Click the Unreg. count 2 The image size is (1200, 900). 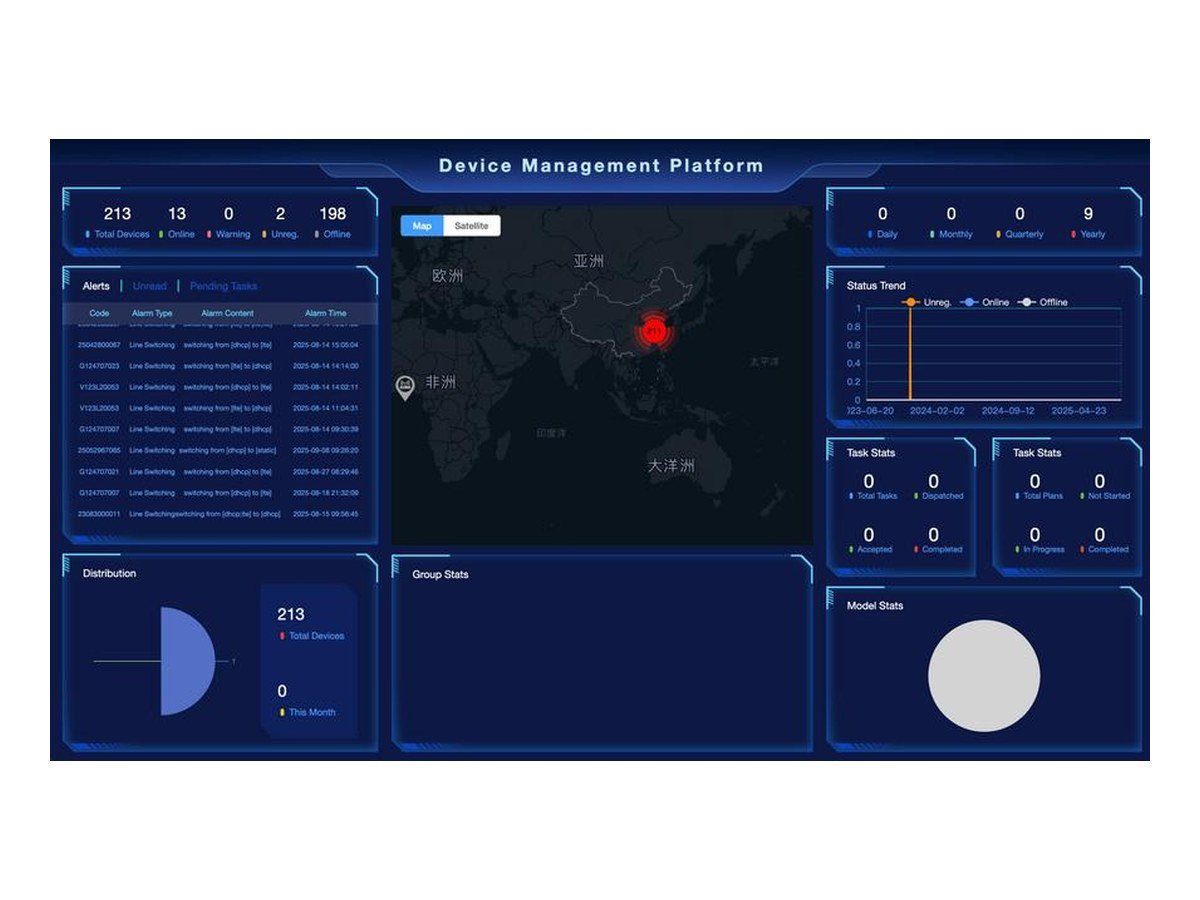(x=280, y=213)
